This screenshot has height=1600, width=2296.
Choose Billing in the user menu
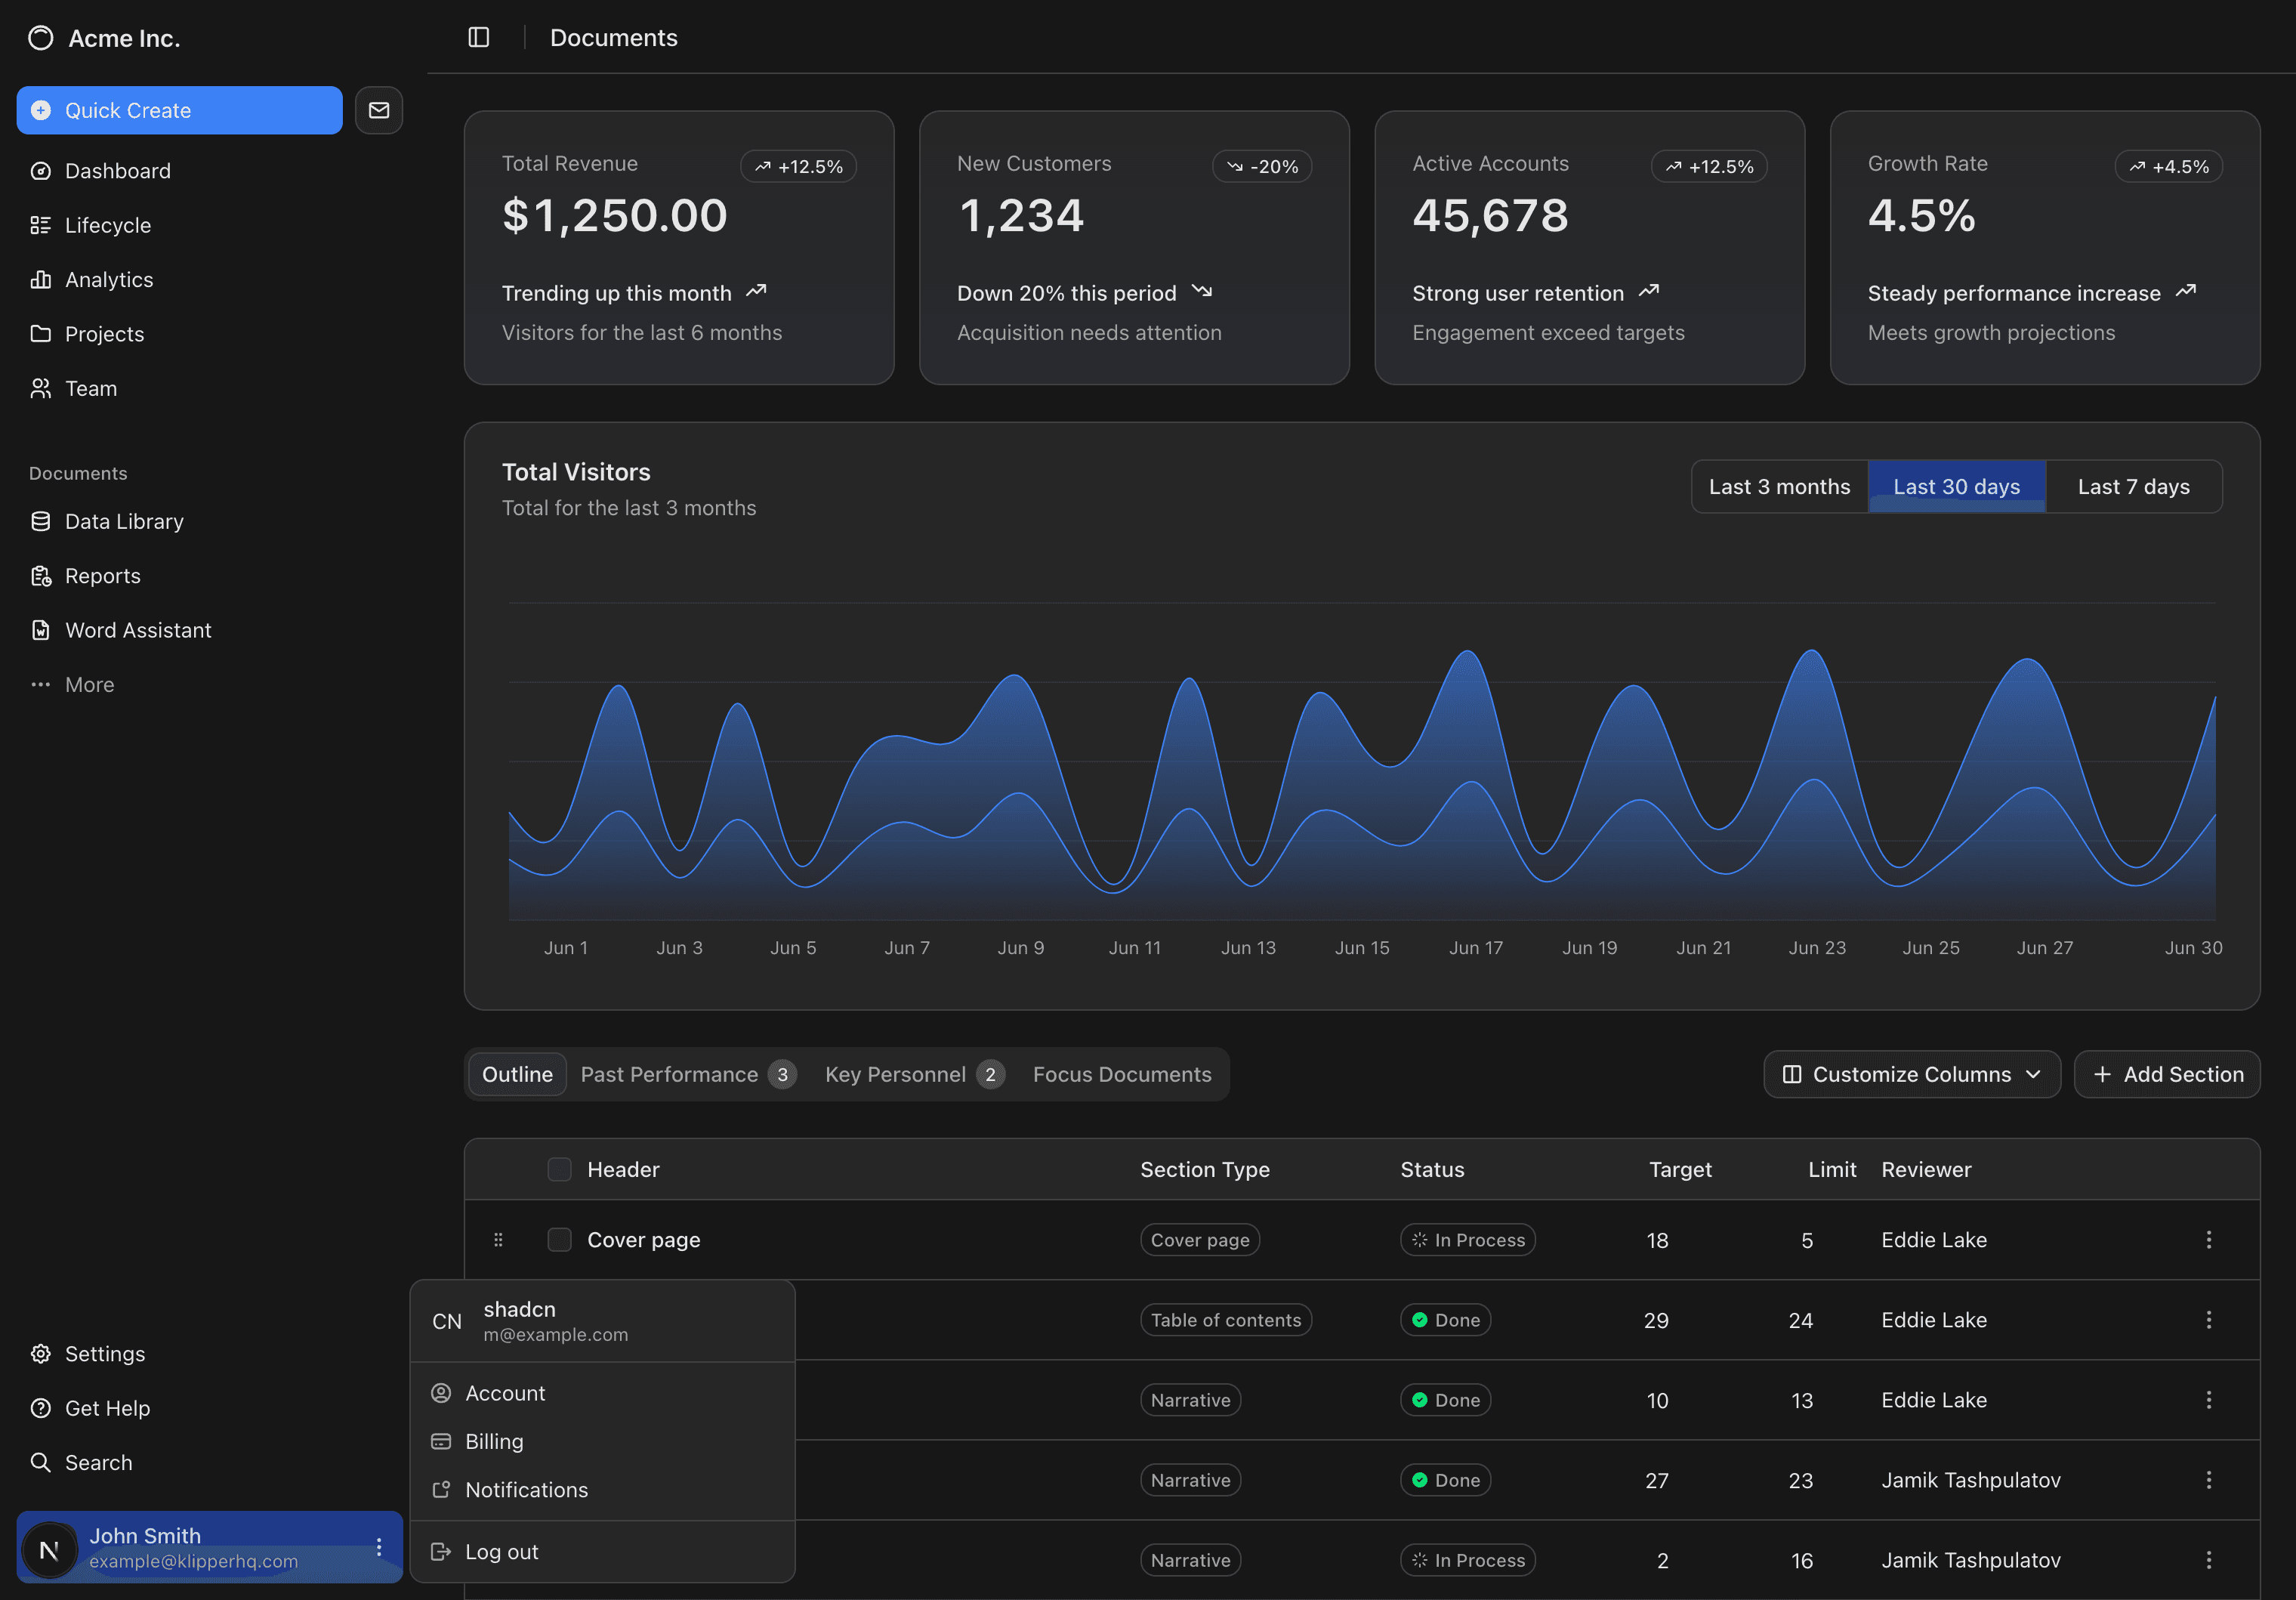pyautogui.click(x=494, y=1441)
